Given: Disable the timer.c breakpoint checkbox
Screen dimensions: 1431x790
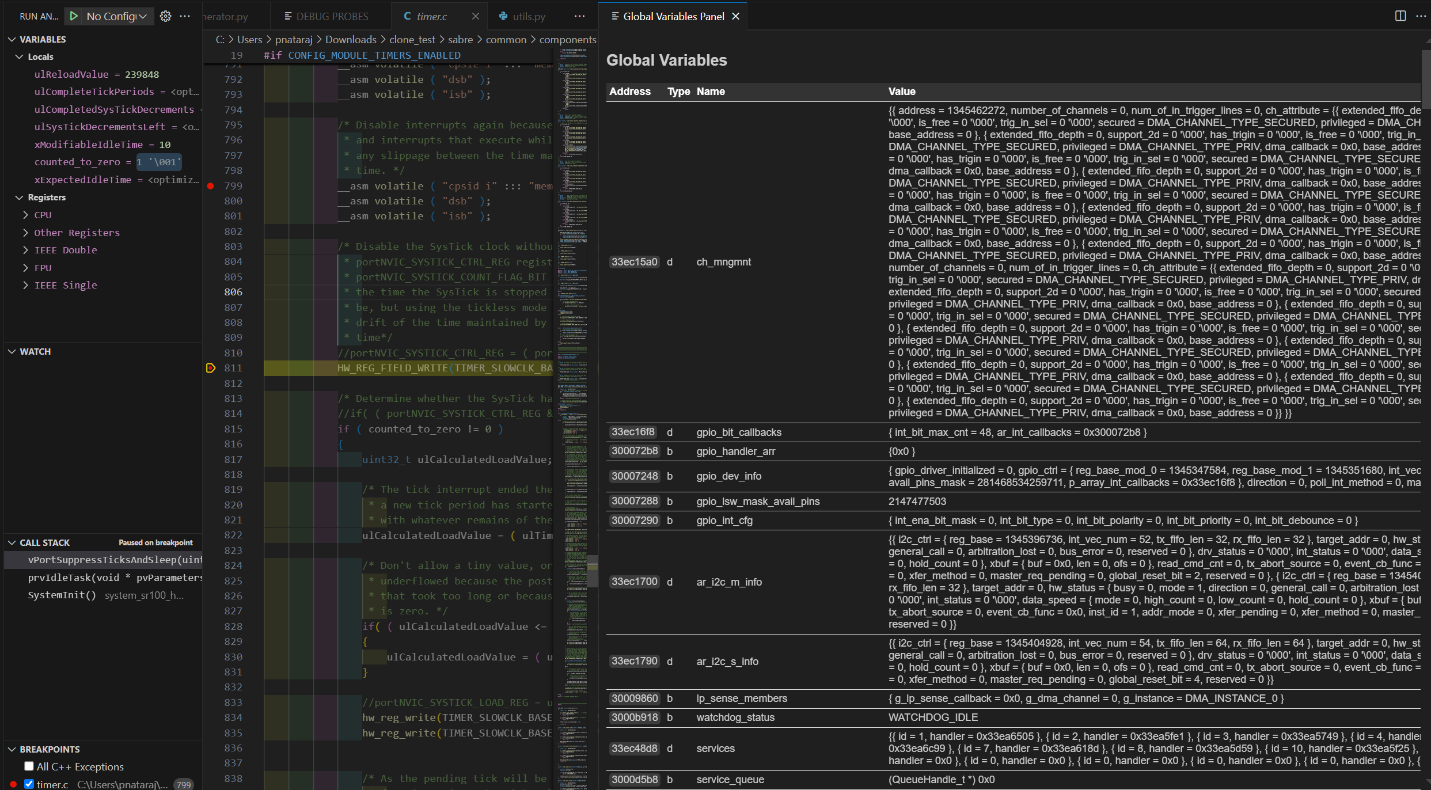Looking at the screenshot, I should 29,785.
